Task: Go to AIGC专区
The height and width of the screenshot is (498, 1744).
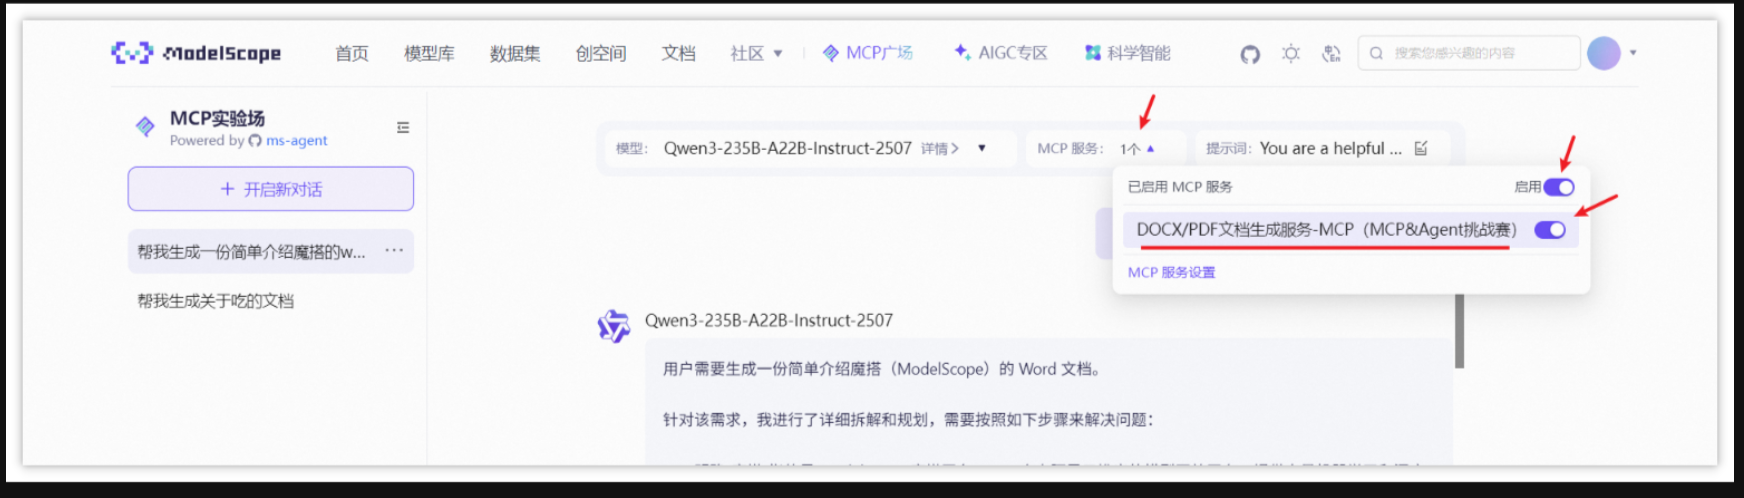Action: [1000, 53]
